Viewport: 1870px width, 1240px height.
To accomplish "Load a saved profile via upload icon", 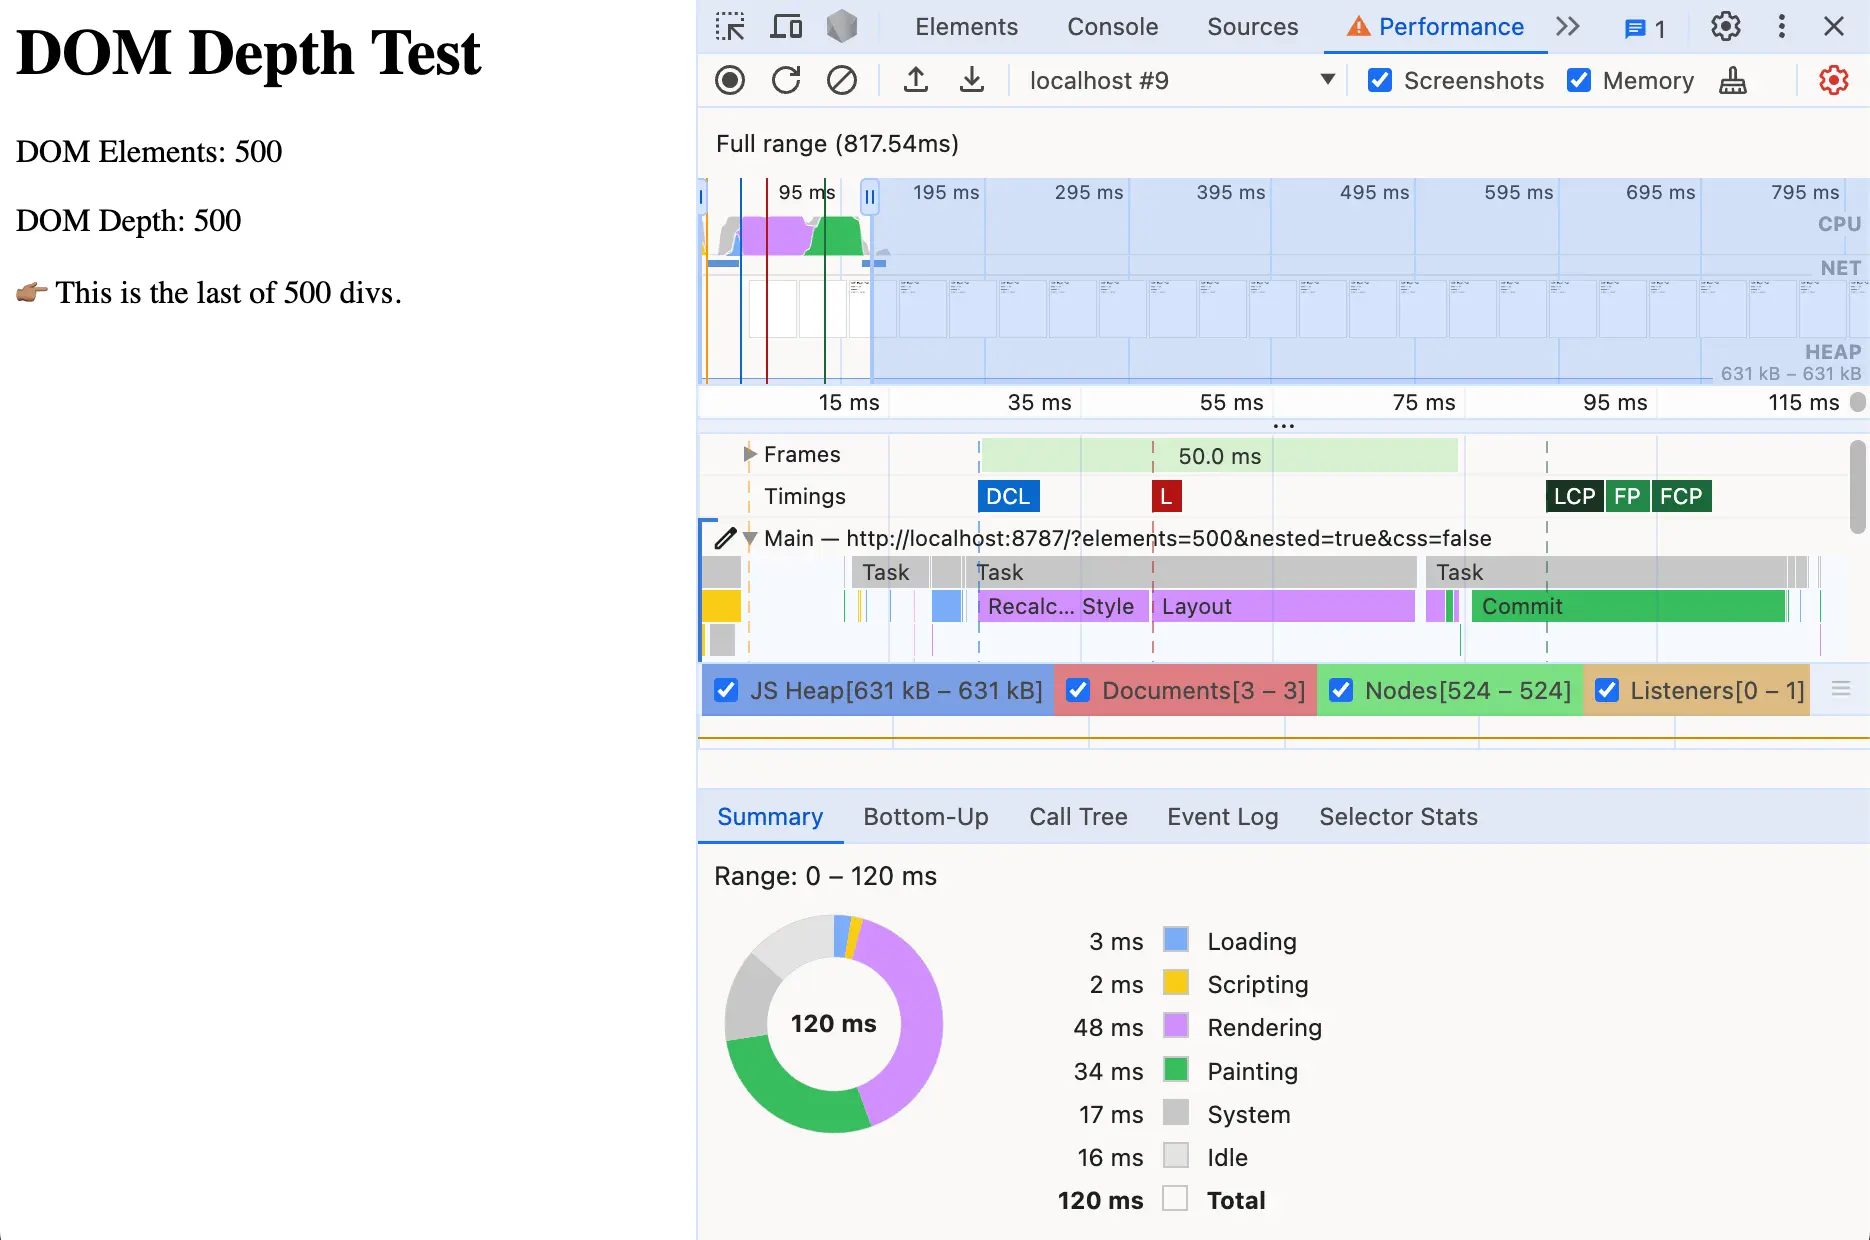I will click(x=915, y=80).
